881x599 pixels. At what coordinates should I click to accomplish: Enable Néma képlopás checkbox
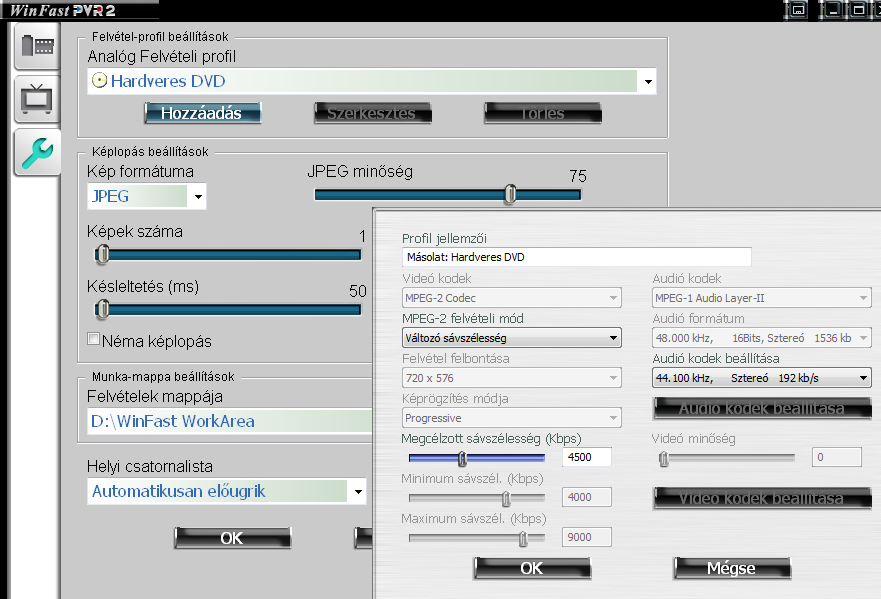pyautogui.click(x=94, y=339)
